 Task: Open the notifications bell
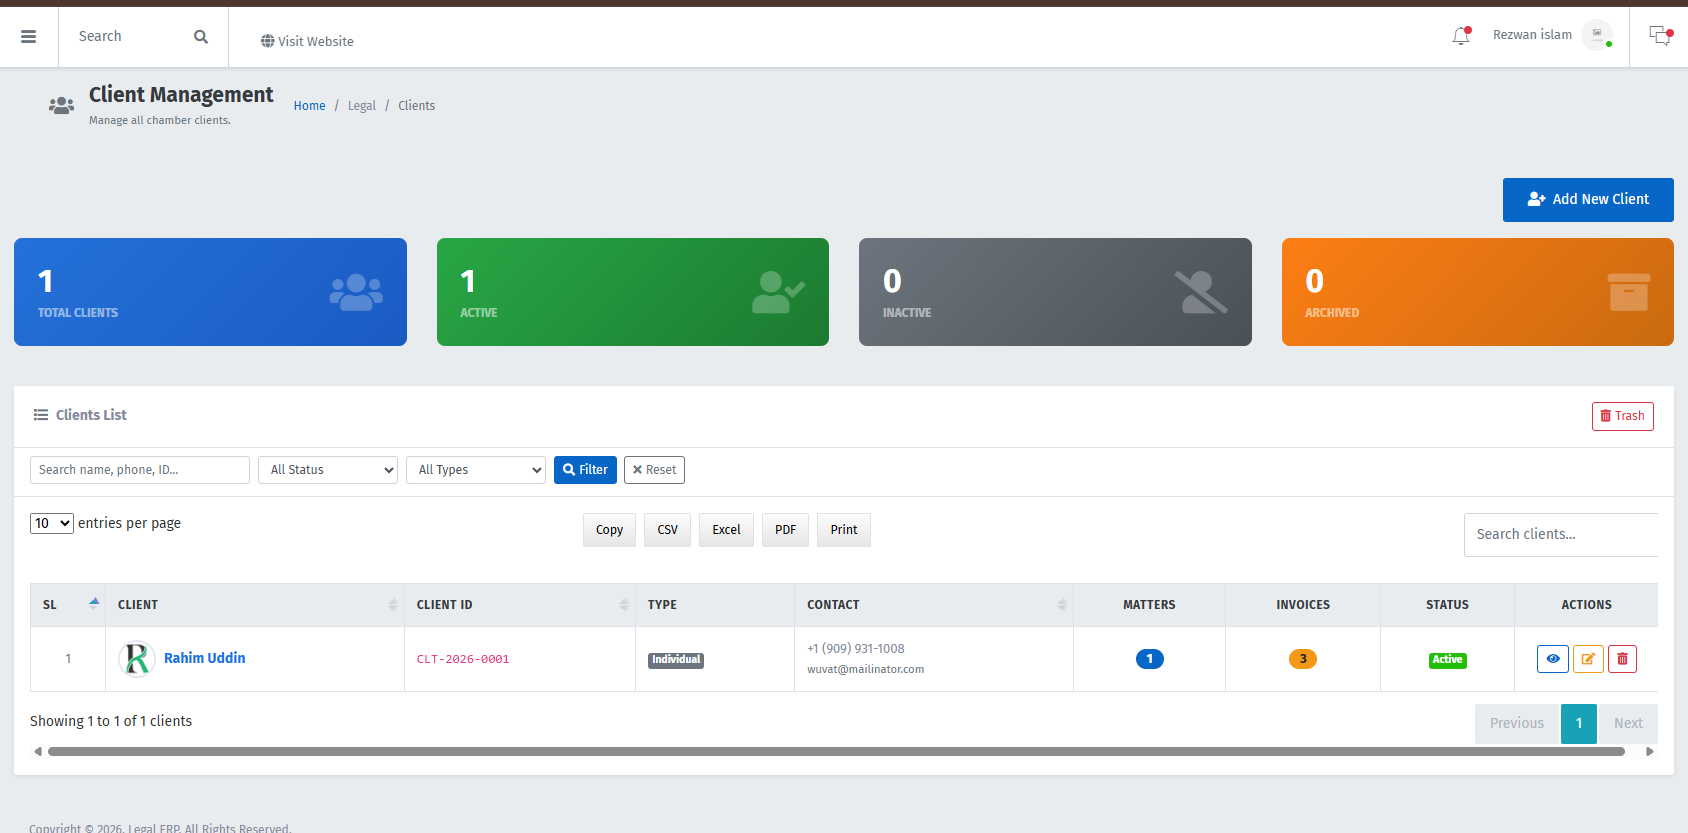[1461, 36]
